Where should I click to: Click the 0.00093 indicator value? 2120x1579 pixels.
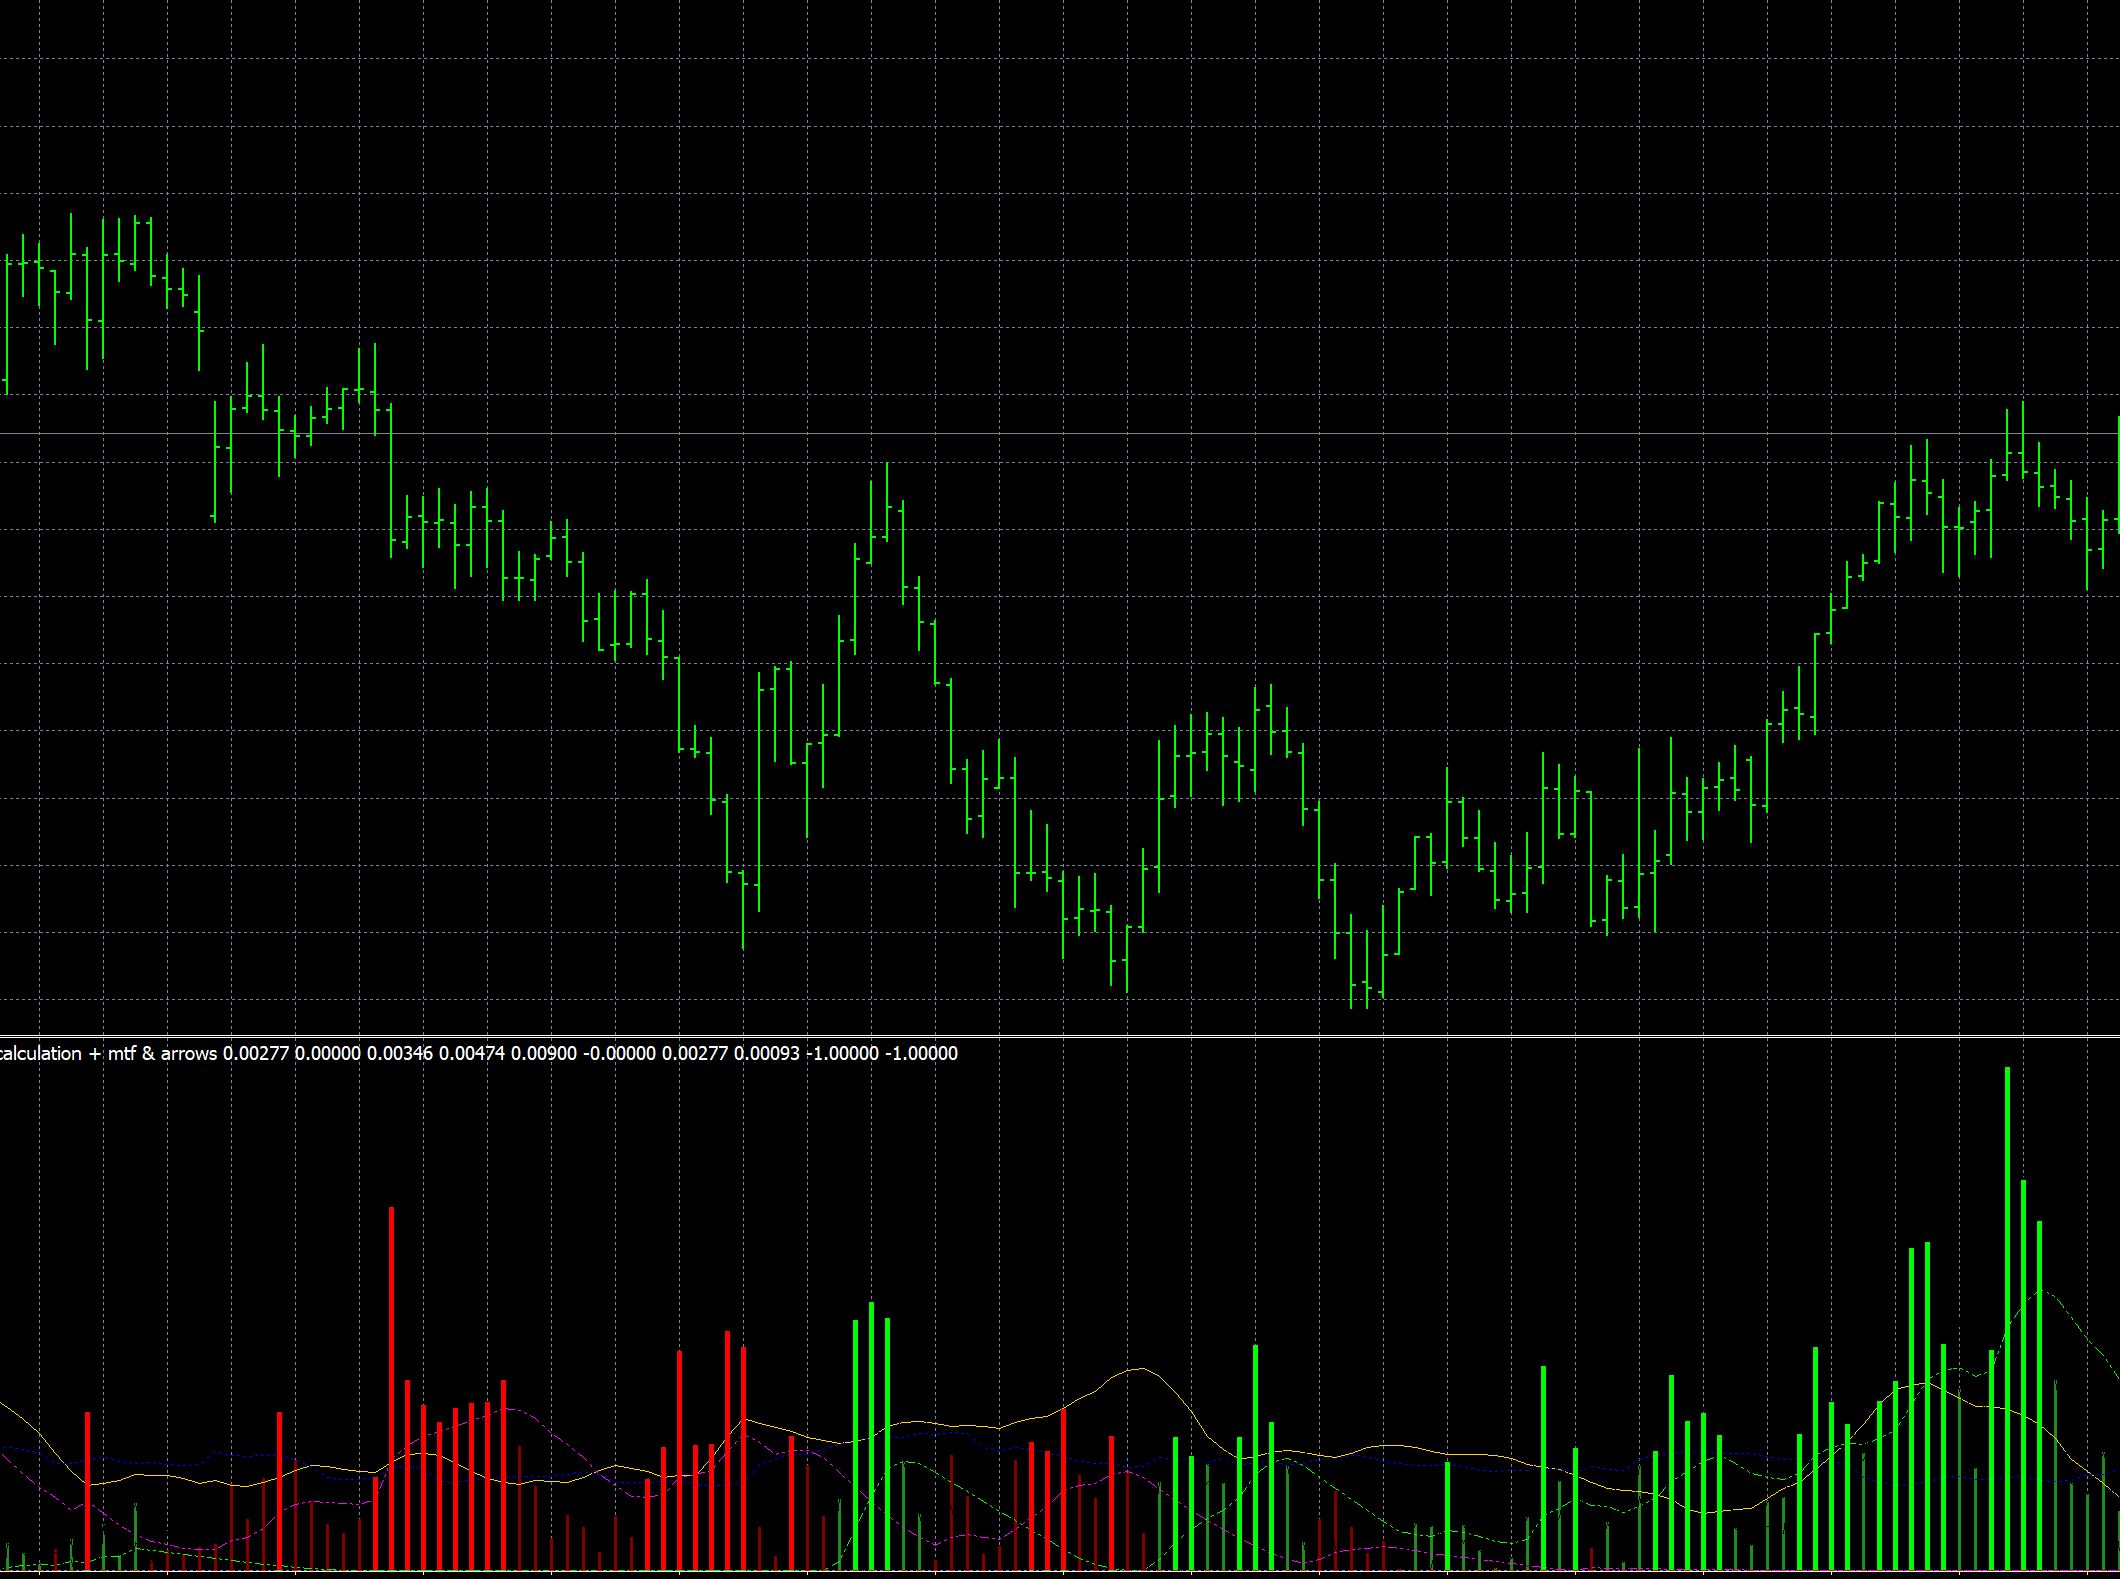[766, 1054]
